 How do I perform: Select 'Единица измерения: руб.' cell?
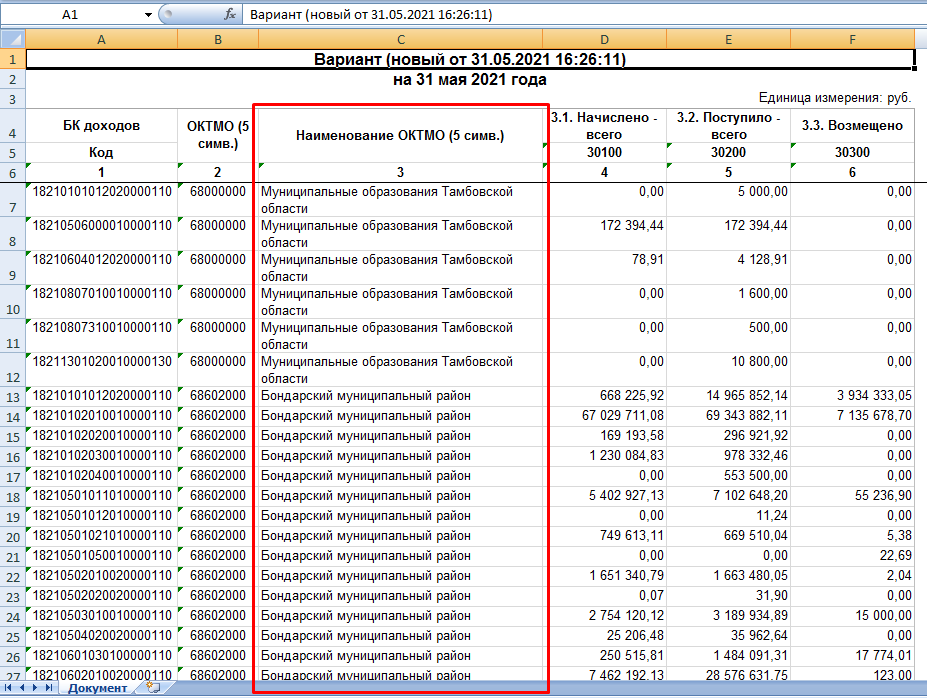click(x=835, y=98)
